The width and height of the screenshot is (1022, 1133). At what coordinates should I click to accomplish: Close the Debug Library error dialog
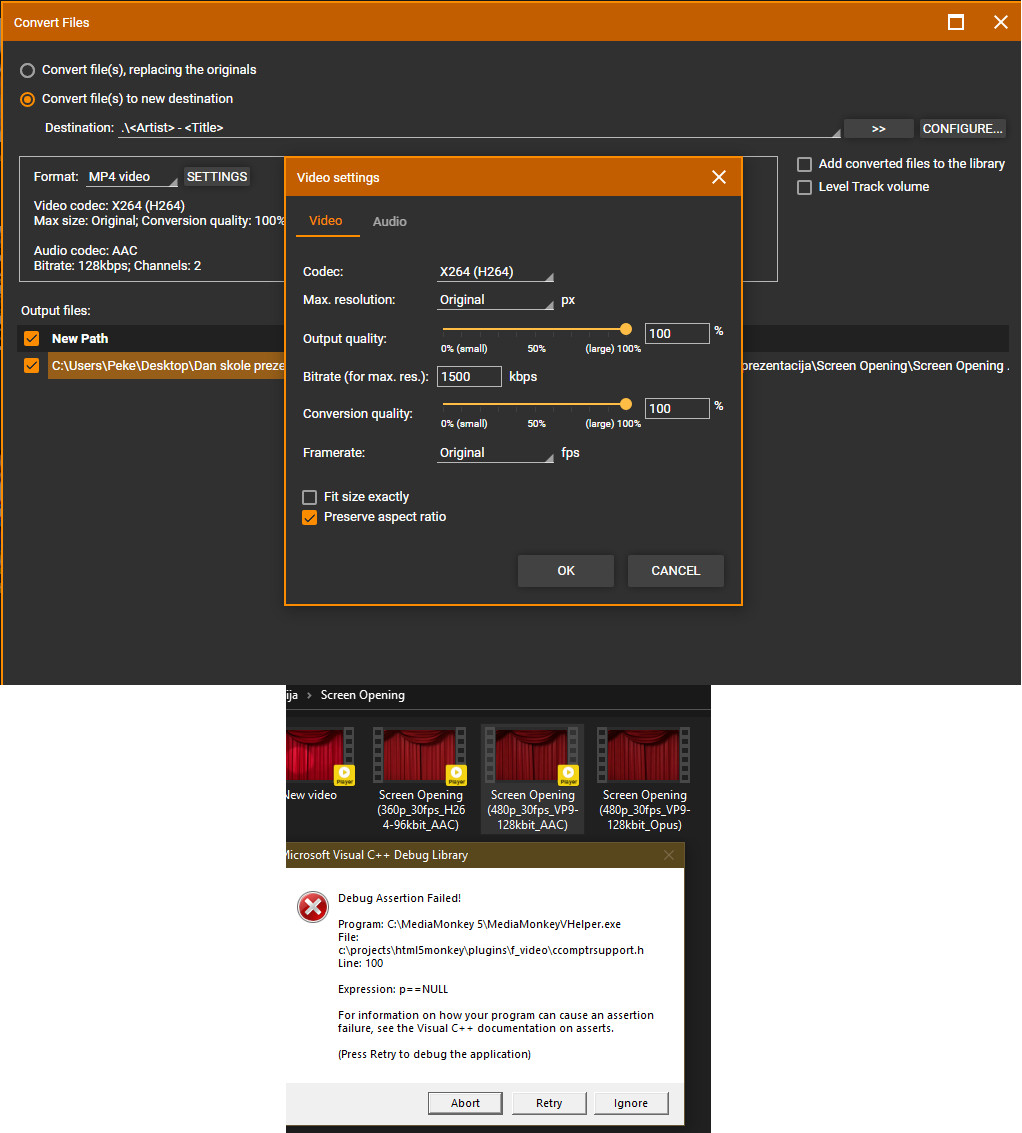[669, 855]
